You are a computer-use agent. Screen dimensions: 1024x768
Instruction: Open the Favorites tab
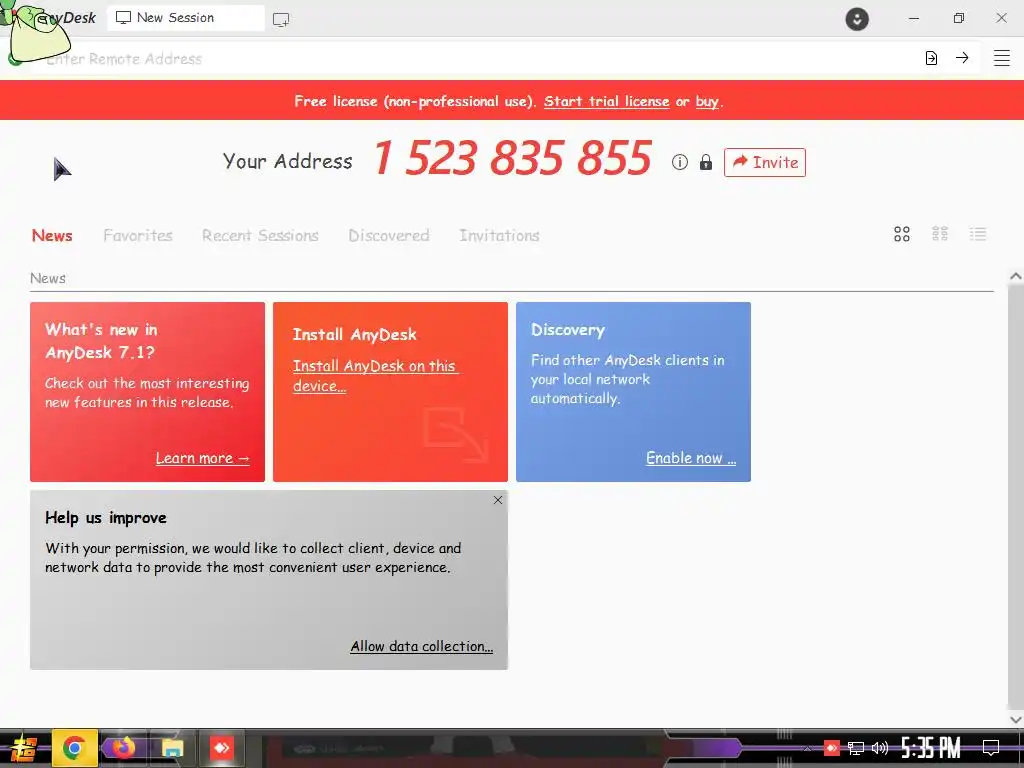point(138,236)
